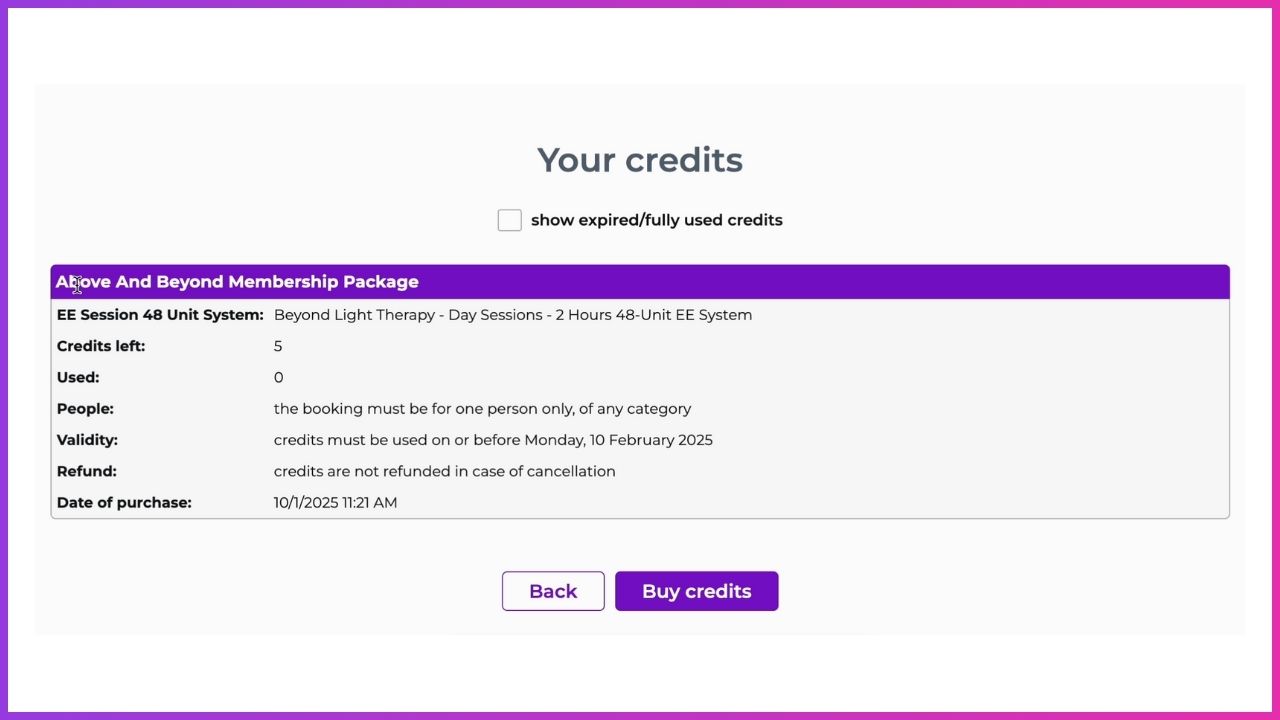Click the 'Validity:' row label
The image size is (1280, 720).
[87, 440]
